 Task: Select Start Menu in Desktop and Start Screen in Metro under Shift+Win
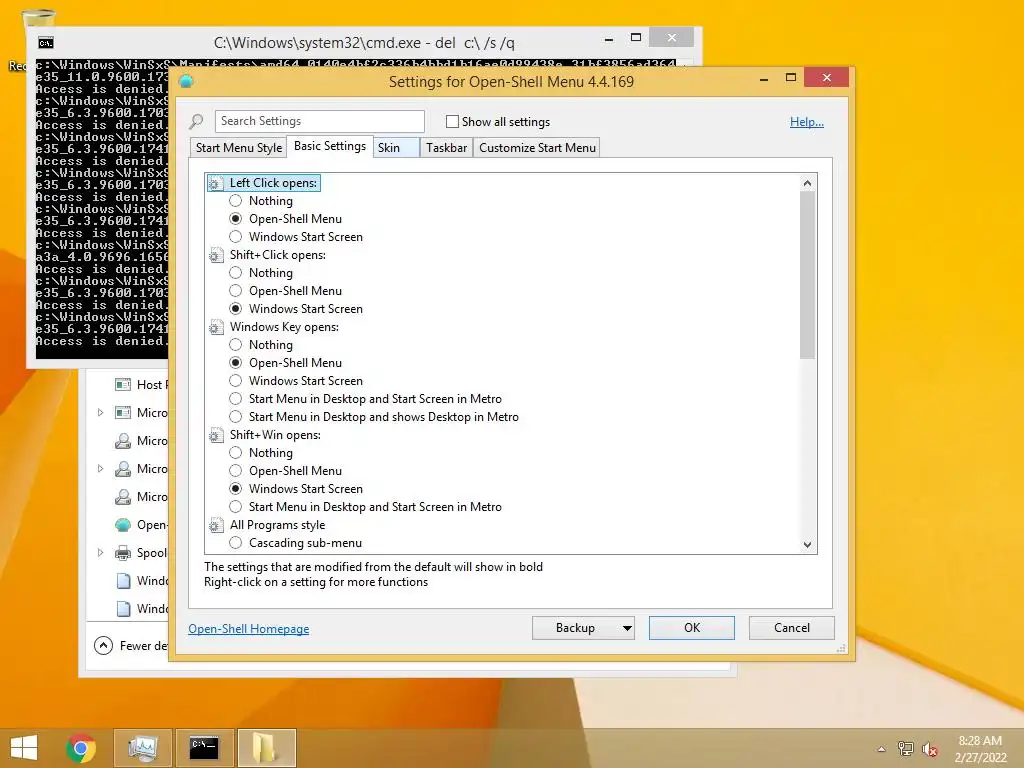point(236,507)
